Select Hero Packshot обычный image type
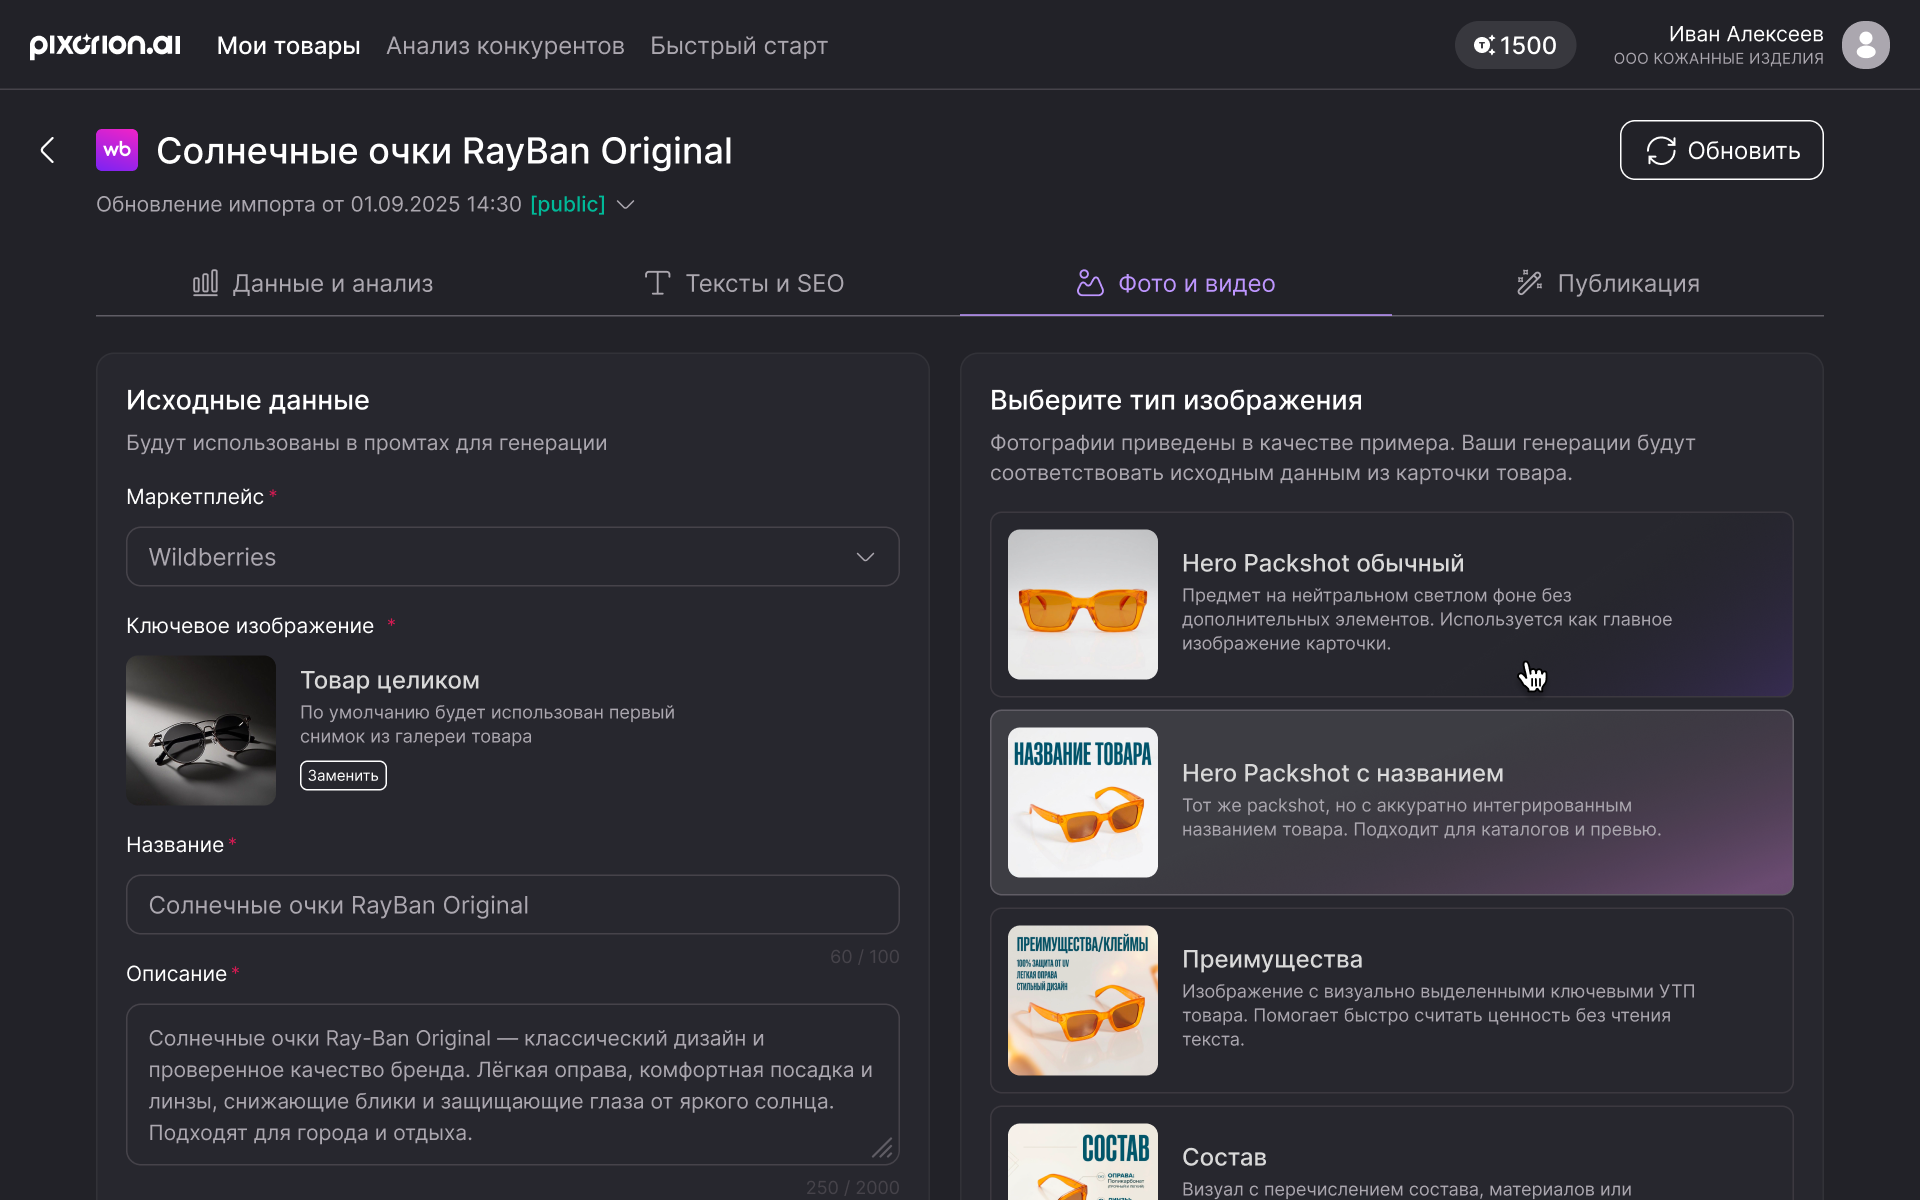 click(x=1391, y=604)
